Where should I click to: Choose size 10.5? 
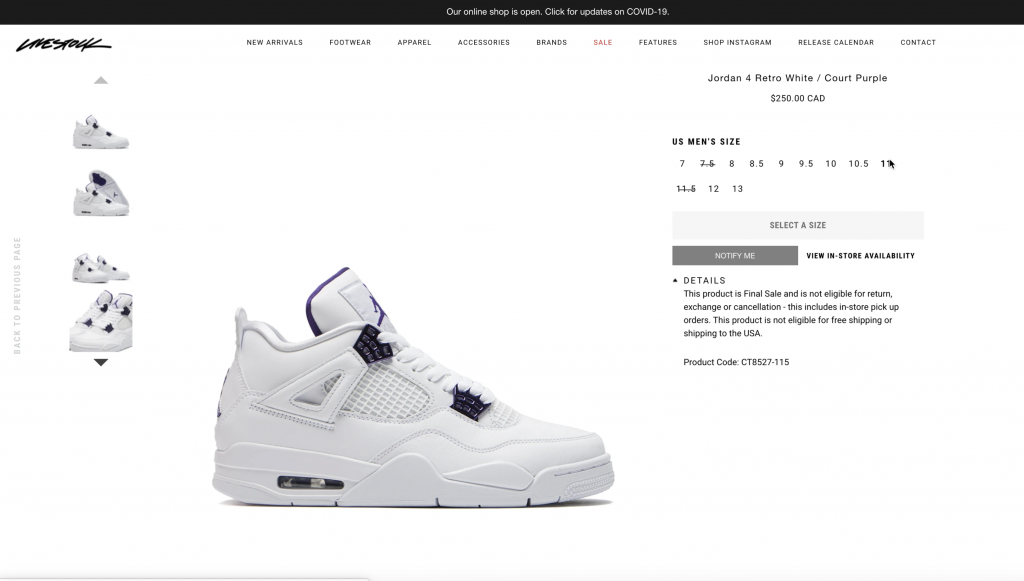[x=858, y=164]
